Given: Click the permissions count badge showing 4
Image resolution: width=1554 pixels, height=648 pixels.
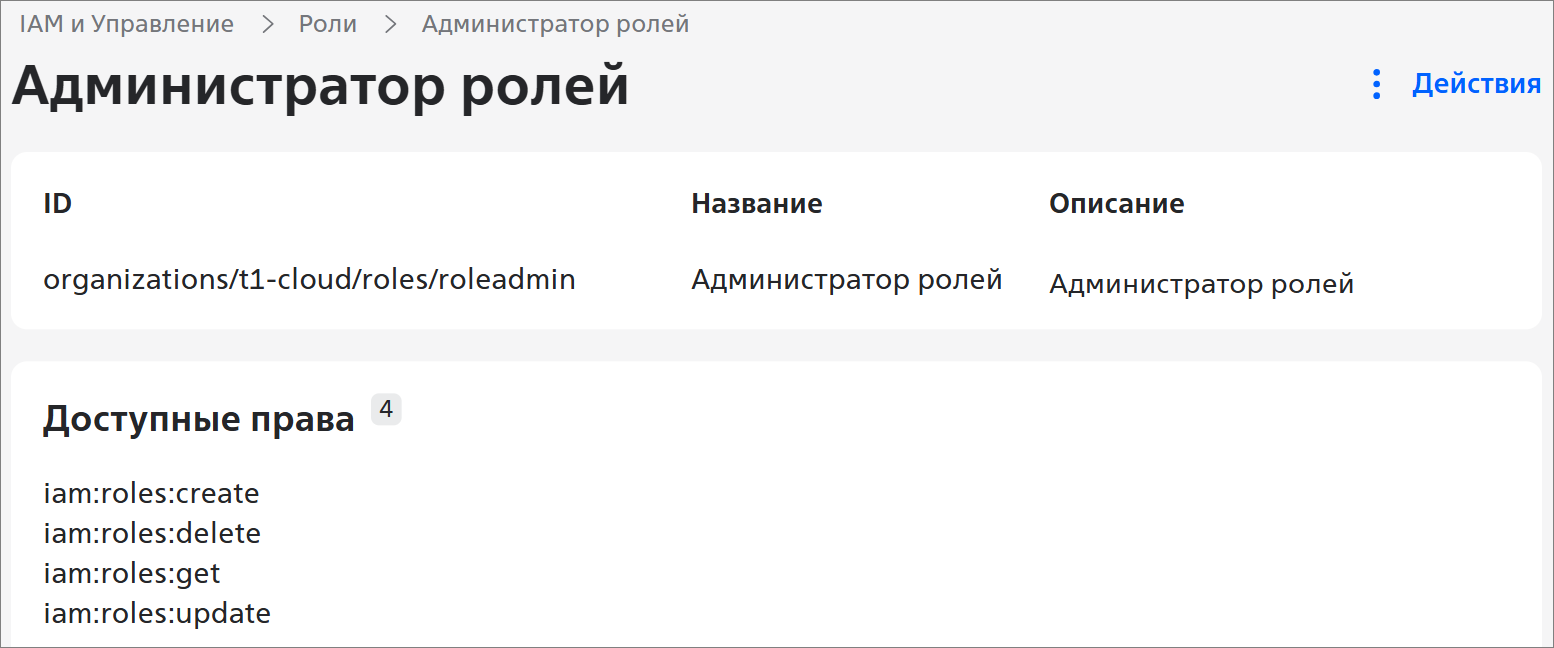Looking at the screenshot, I should 386,409.
